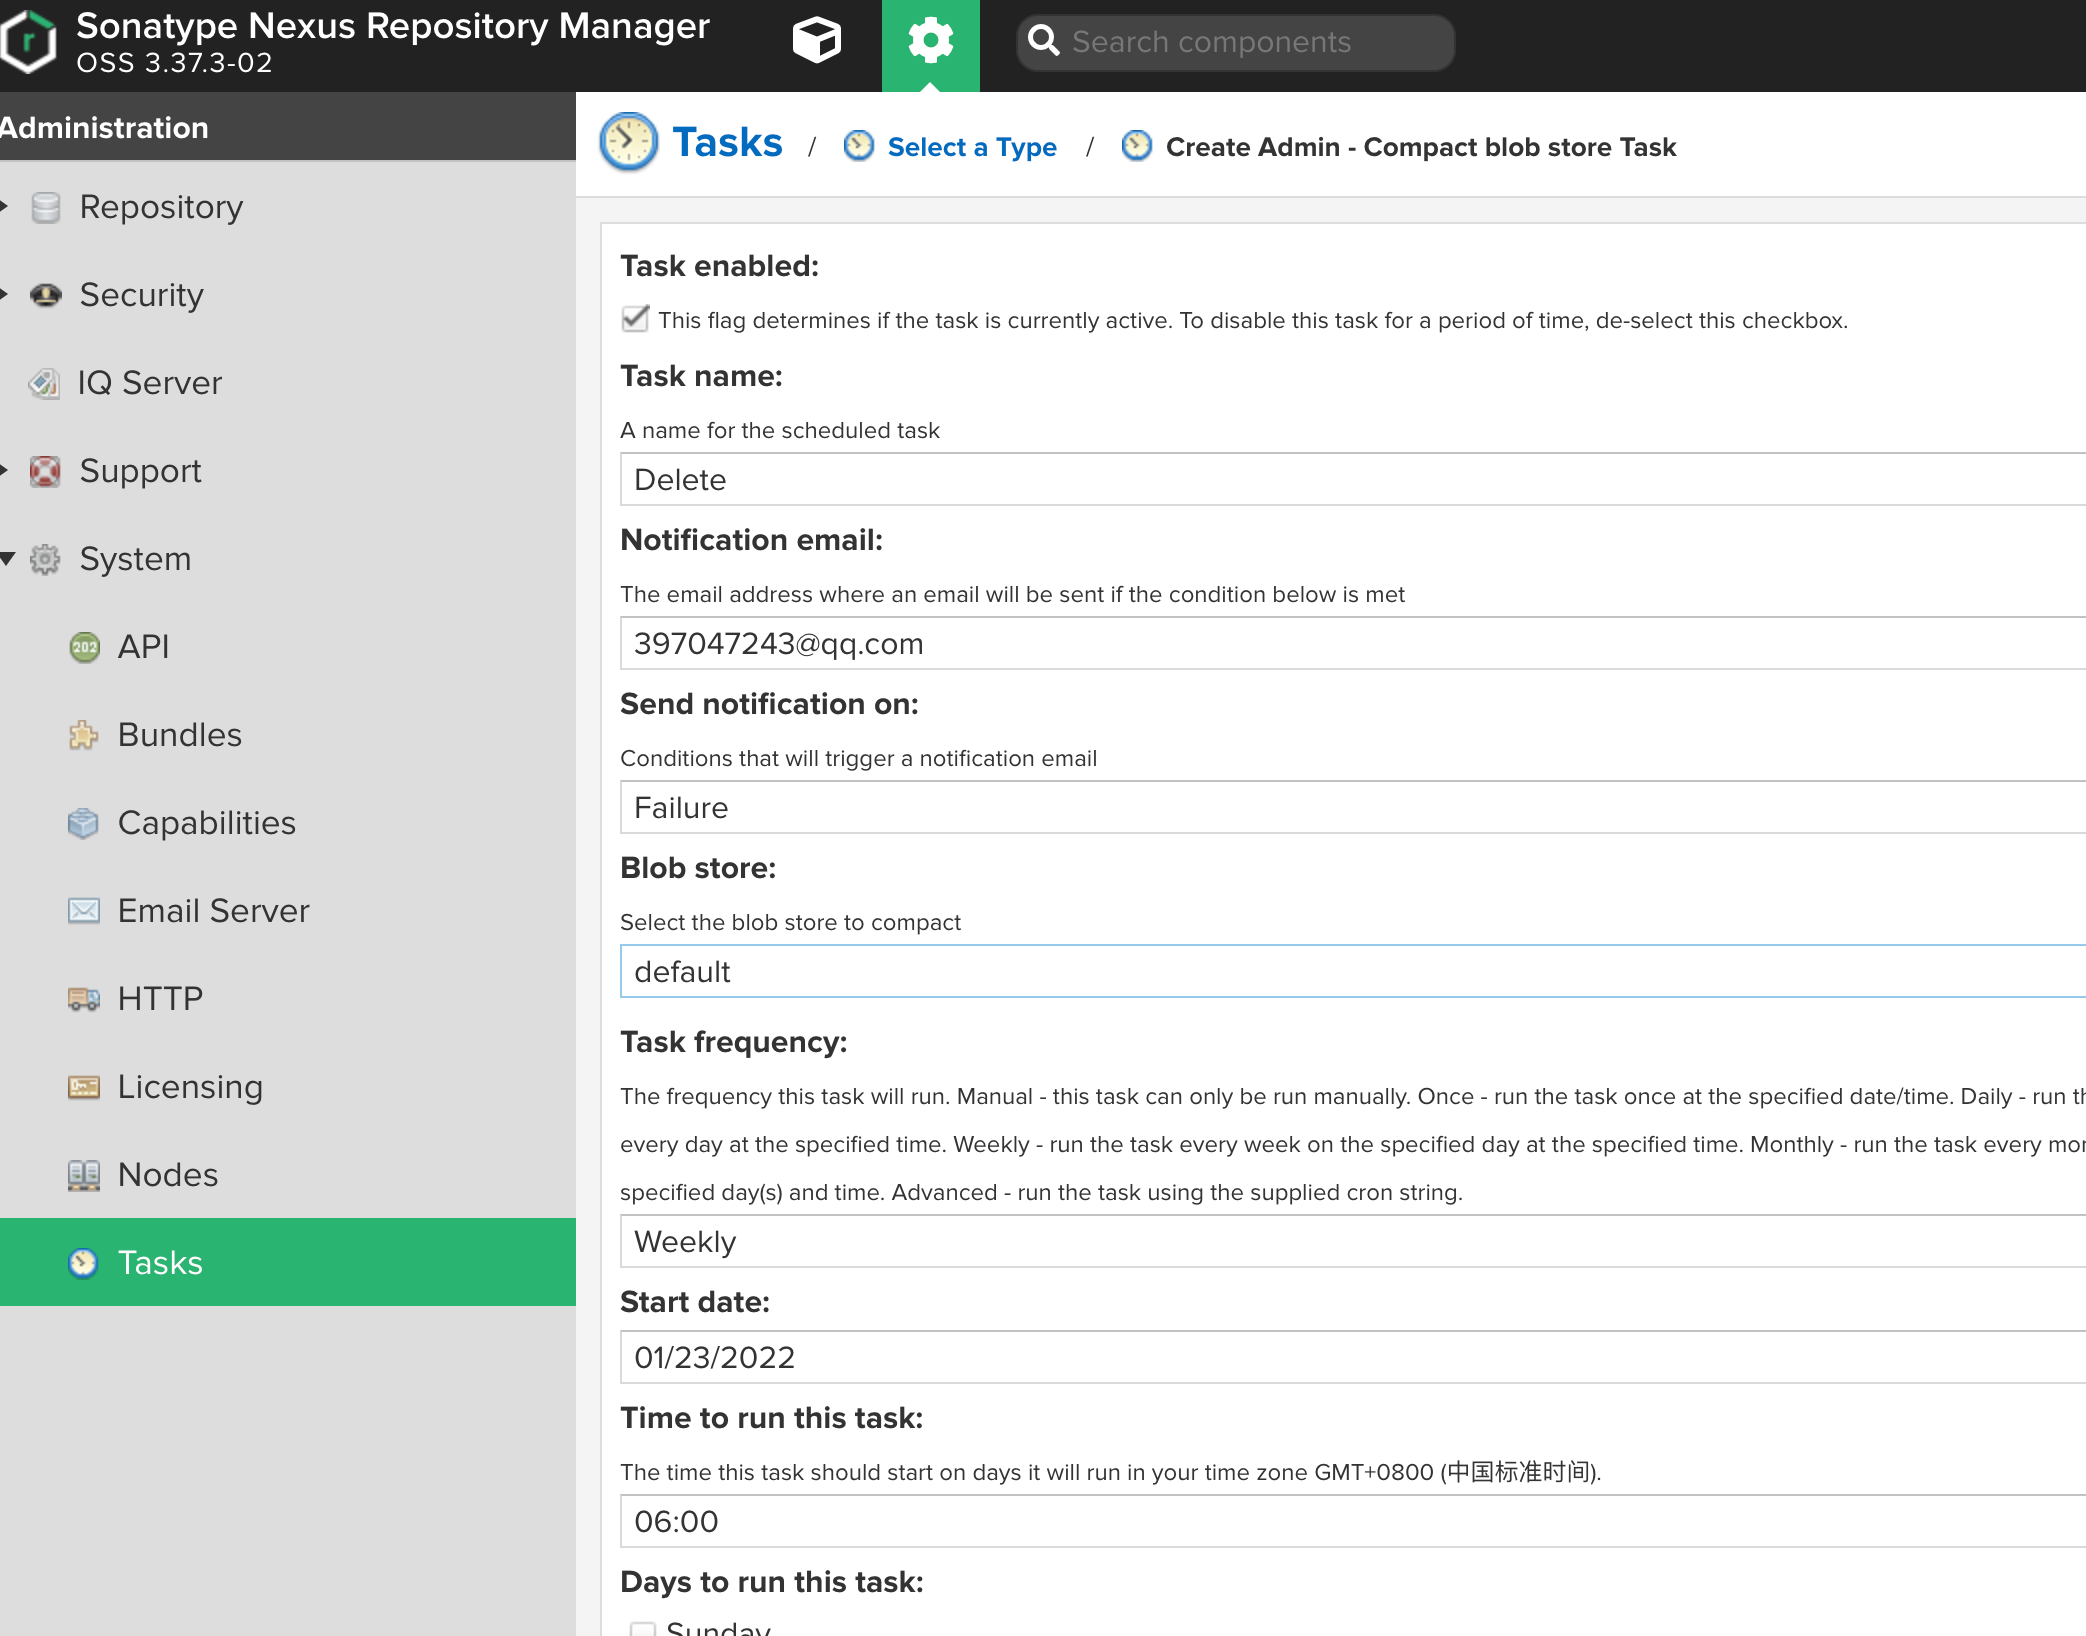This screenshot has height=1636, width=2086.
Task: Select IQ Server menu item
Action: coord(149,383)
